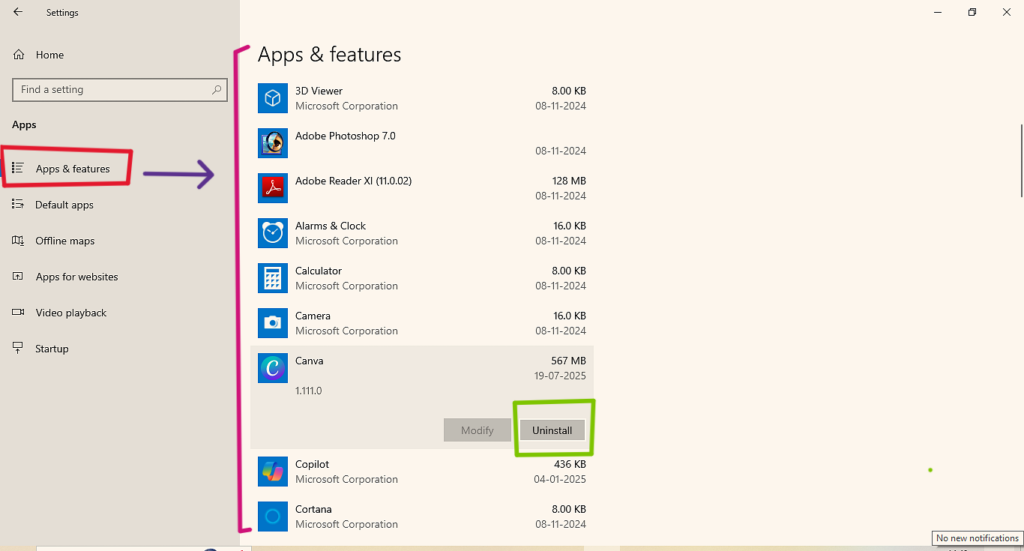This screenshot has width=1024, height=551.
Task: Select the Copilot app entry
Action: pyautogui.click(x=422, y=471)
